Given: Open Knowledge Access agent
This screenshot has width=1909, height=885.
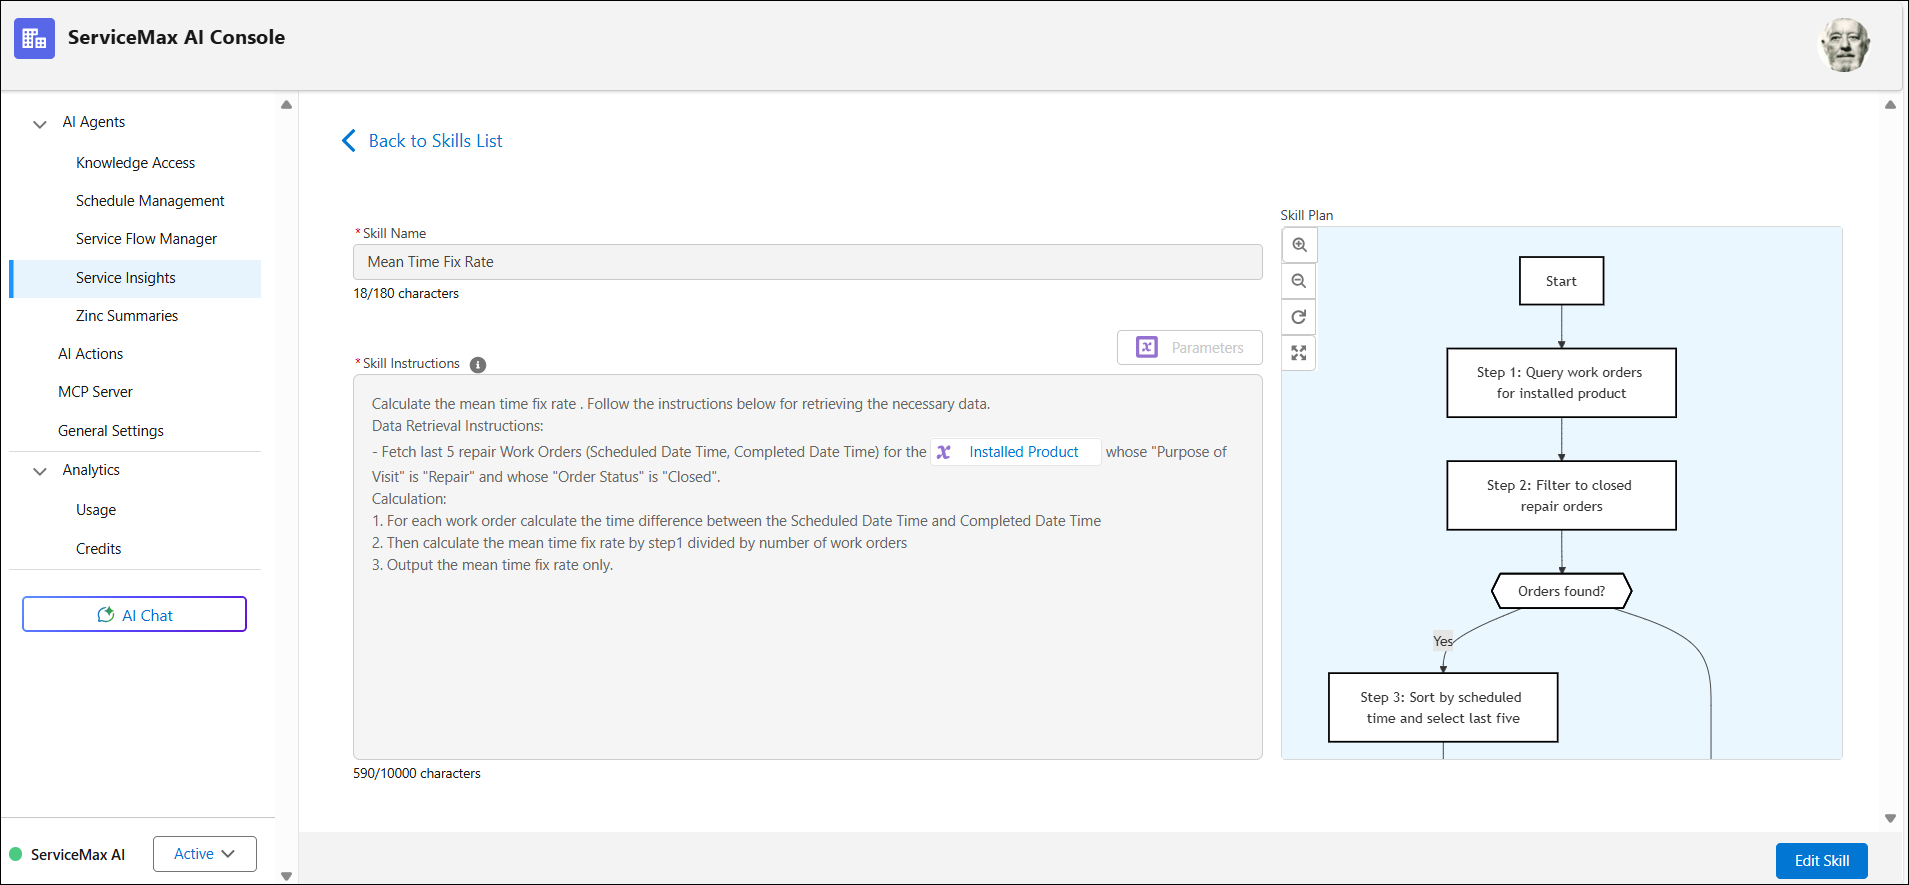Looking at the screenshot, I should pos(135,163).
